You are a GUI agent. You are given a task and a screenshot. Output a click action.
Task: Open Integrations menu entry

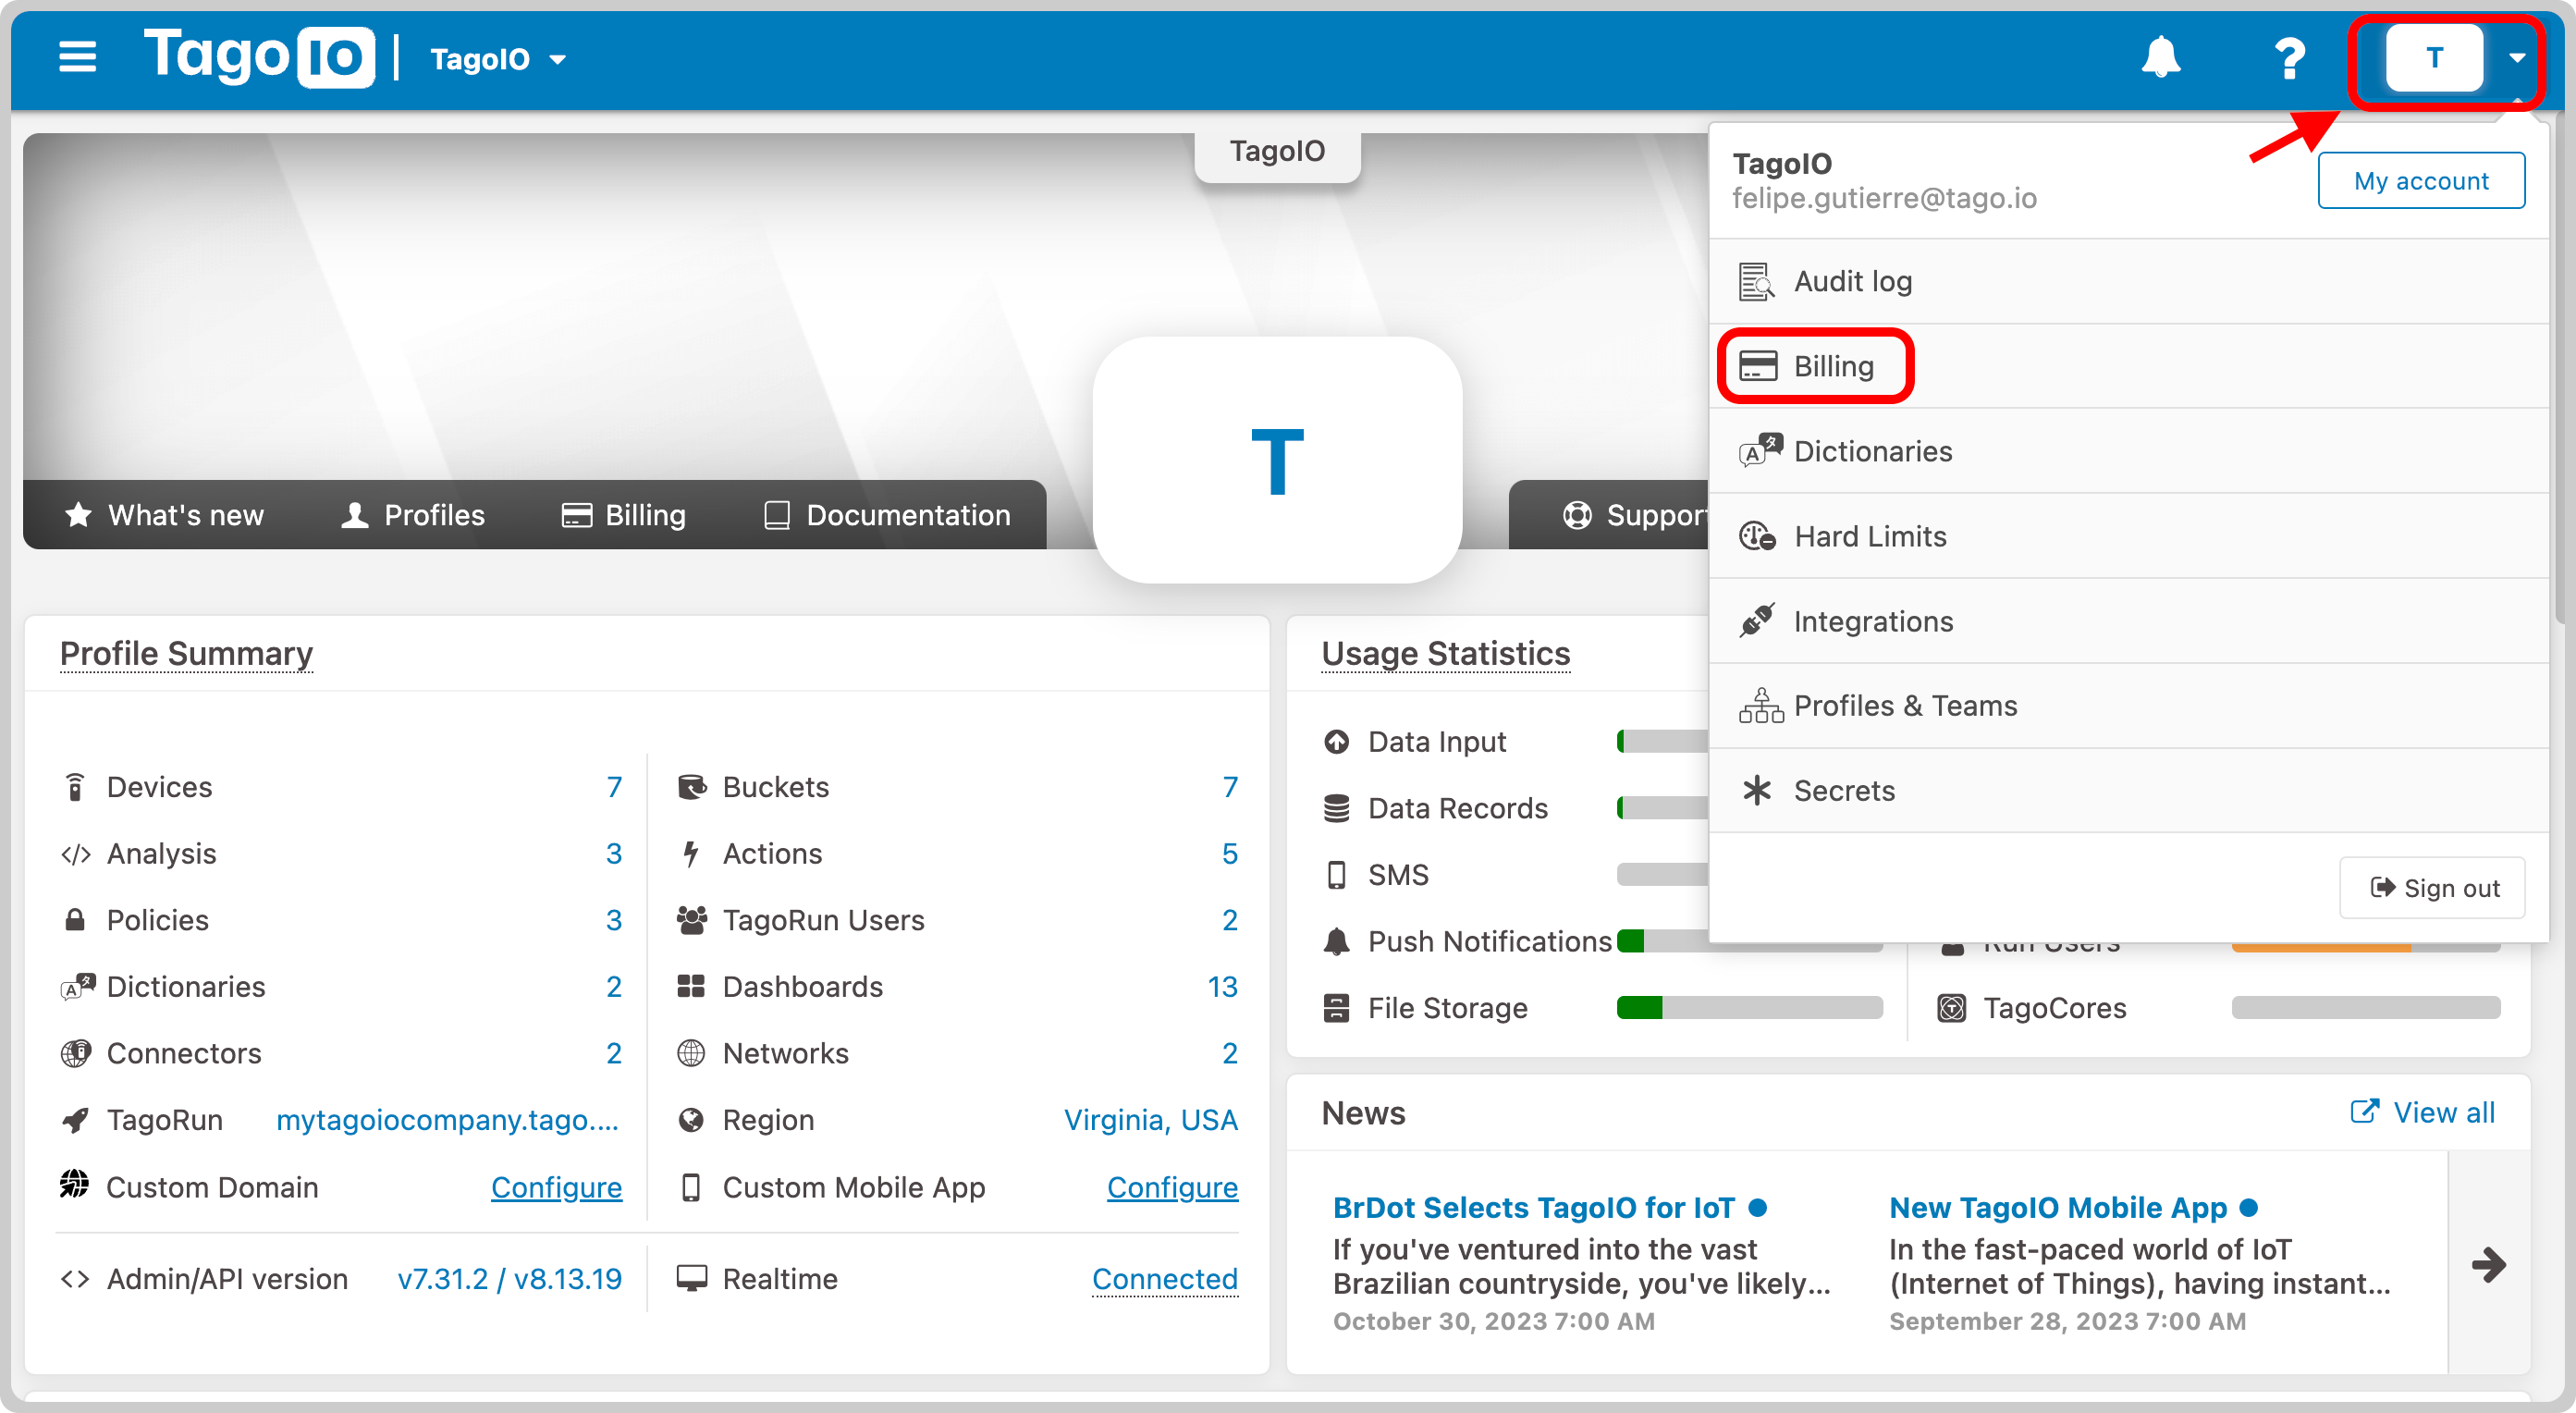tap(2128, 621)
